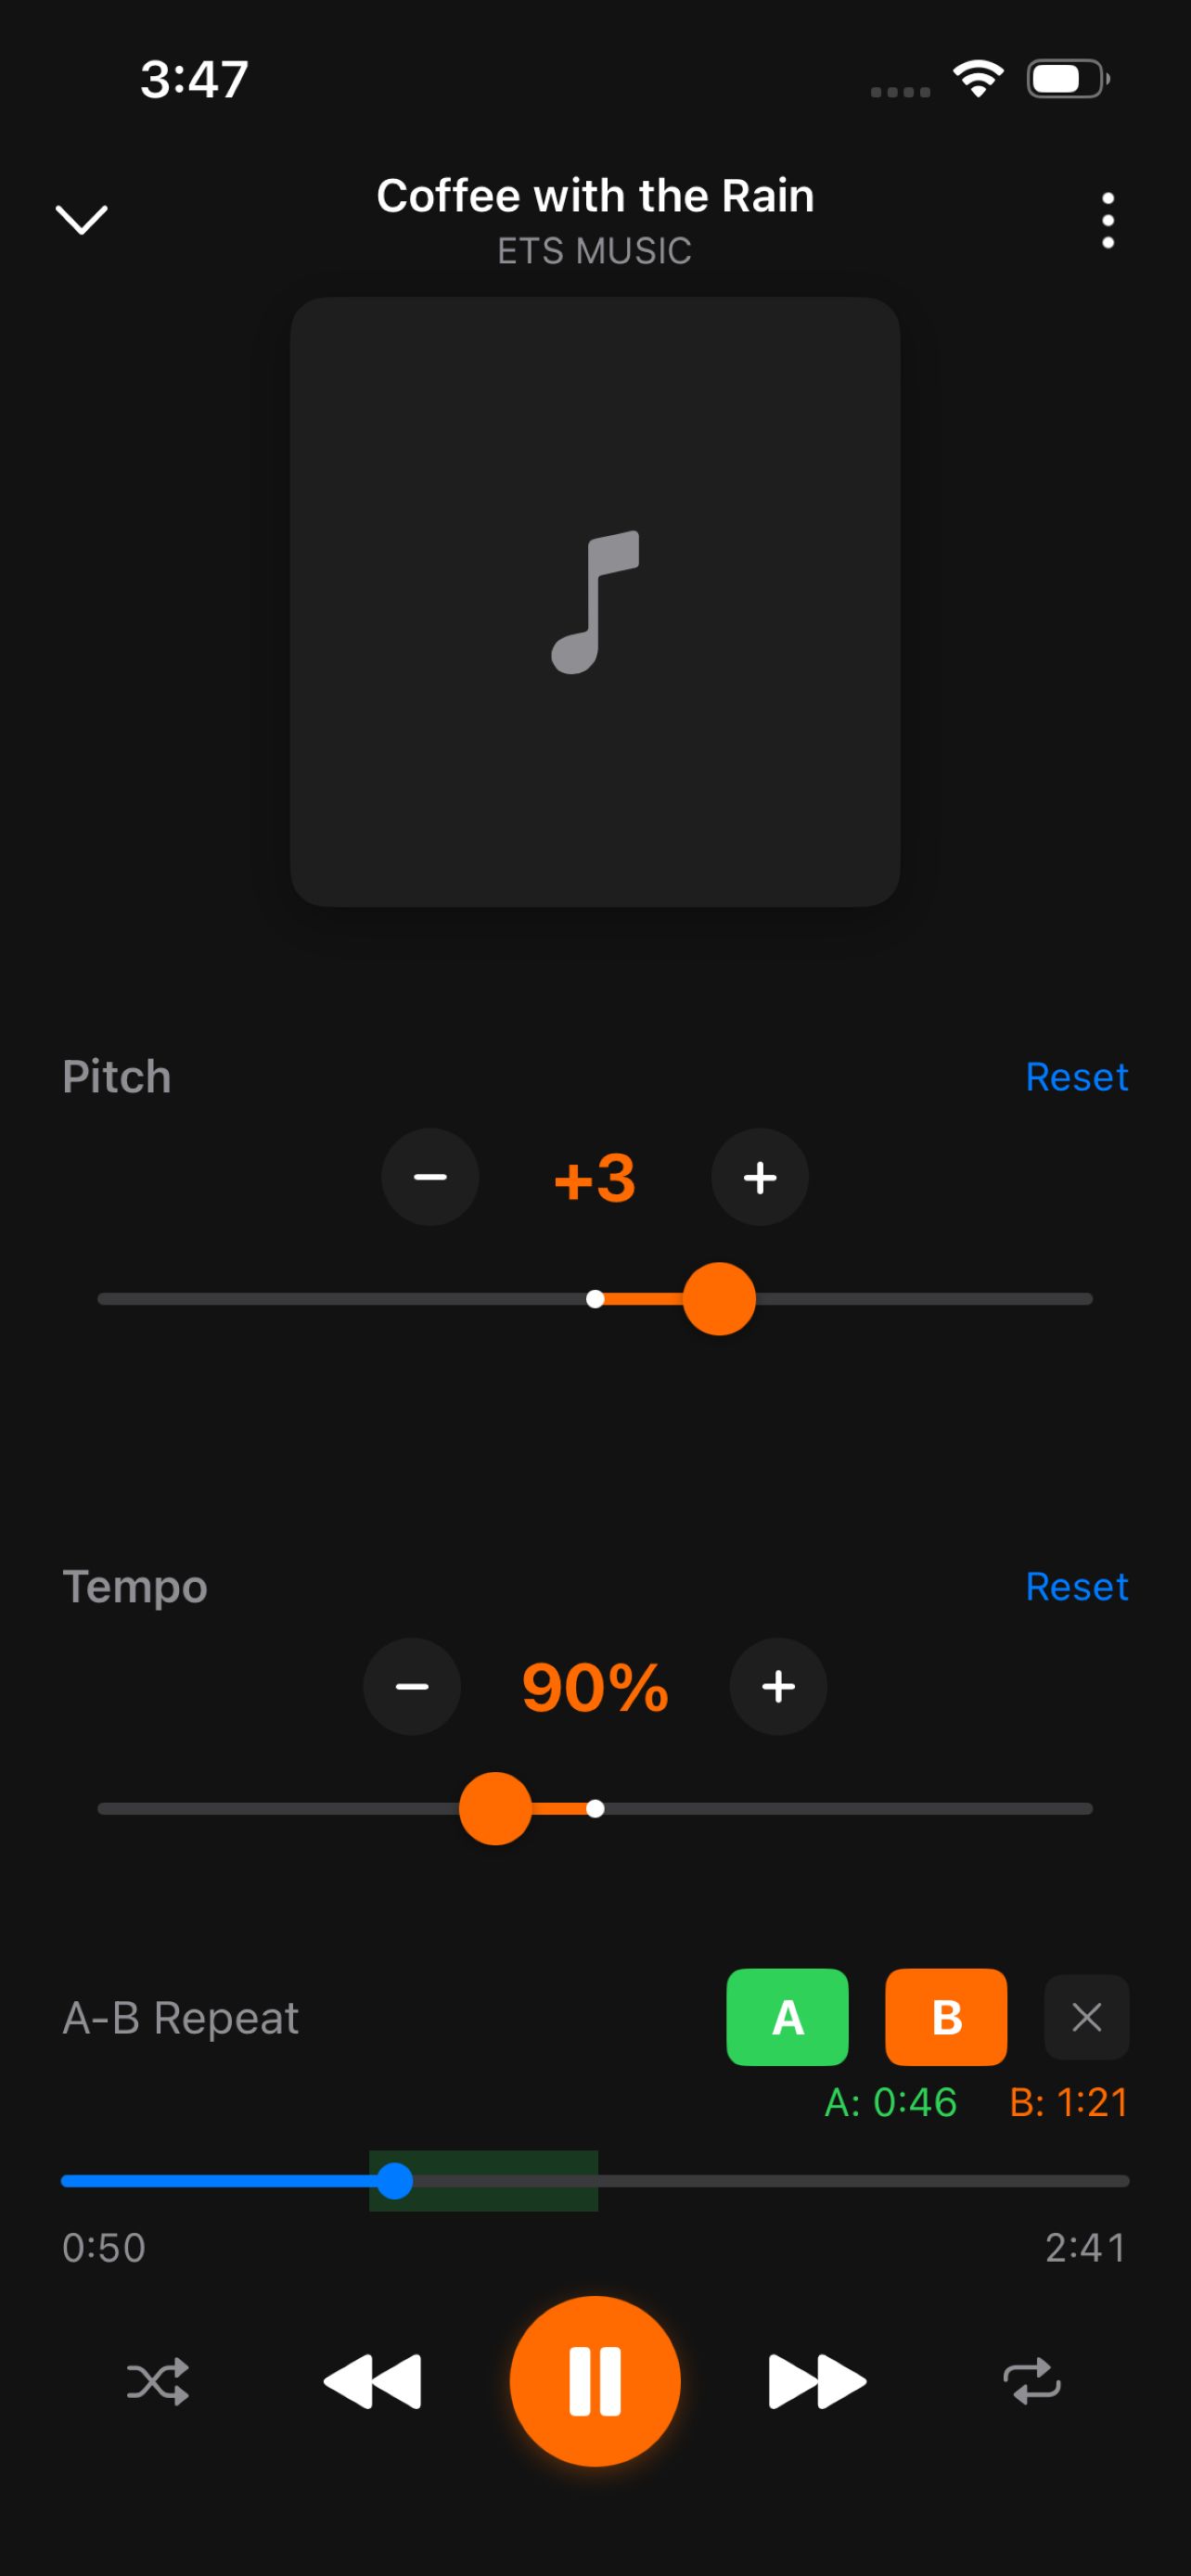This screenshot has width=1191, height=2576.
Task: Reset the Pitch setting
Action: coord(1076,1077)
